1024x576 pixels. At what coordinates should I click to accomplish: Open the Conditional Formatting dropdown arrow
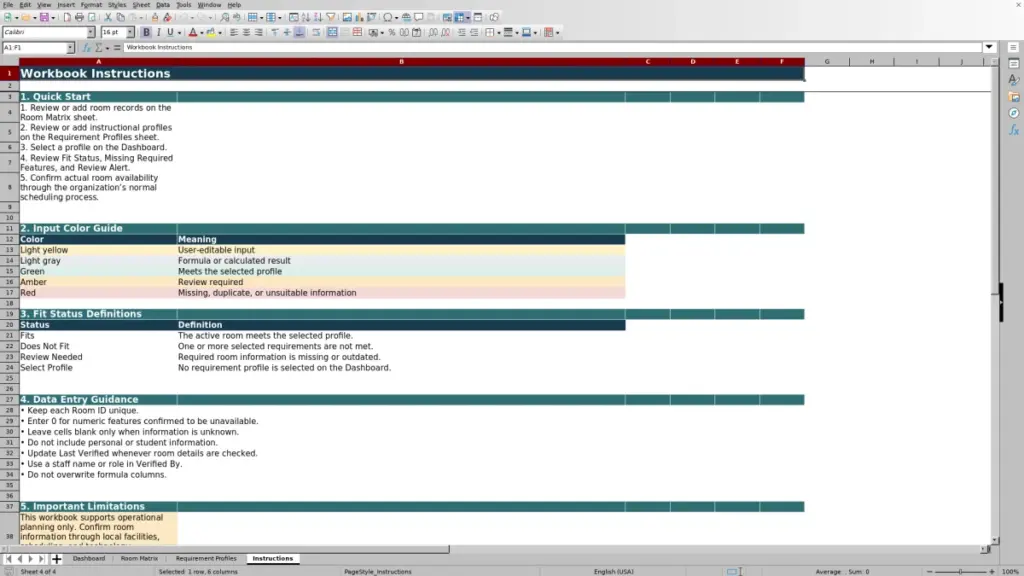click(557, 33)
